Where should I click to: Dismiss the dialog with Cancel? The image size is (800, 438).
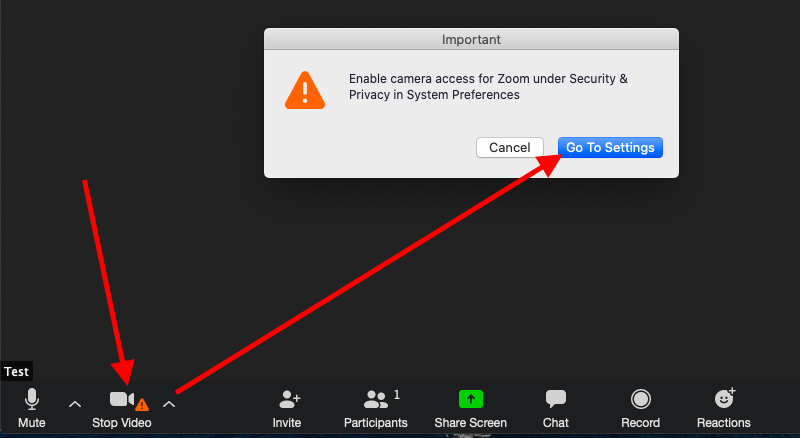(510, 147)
